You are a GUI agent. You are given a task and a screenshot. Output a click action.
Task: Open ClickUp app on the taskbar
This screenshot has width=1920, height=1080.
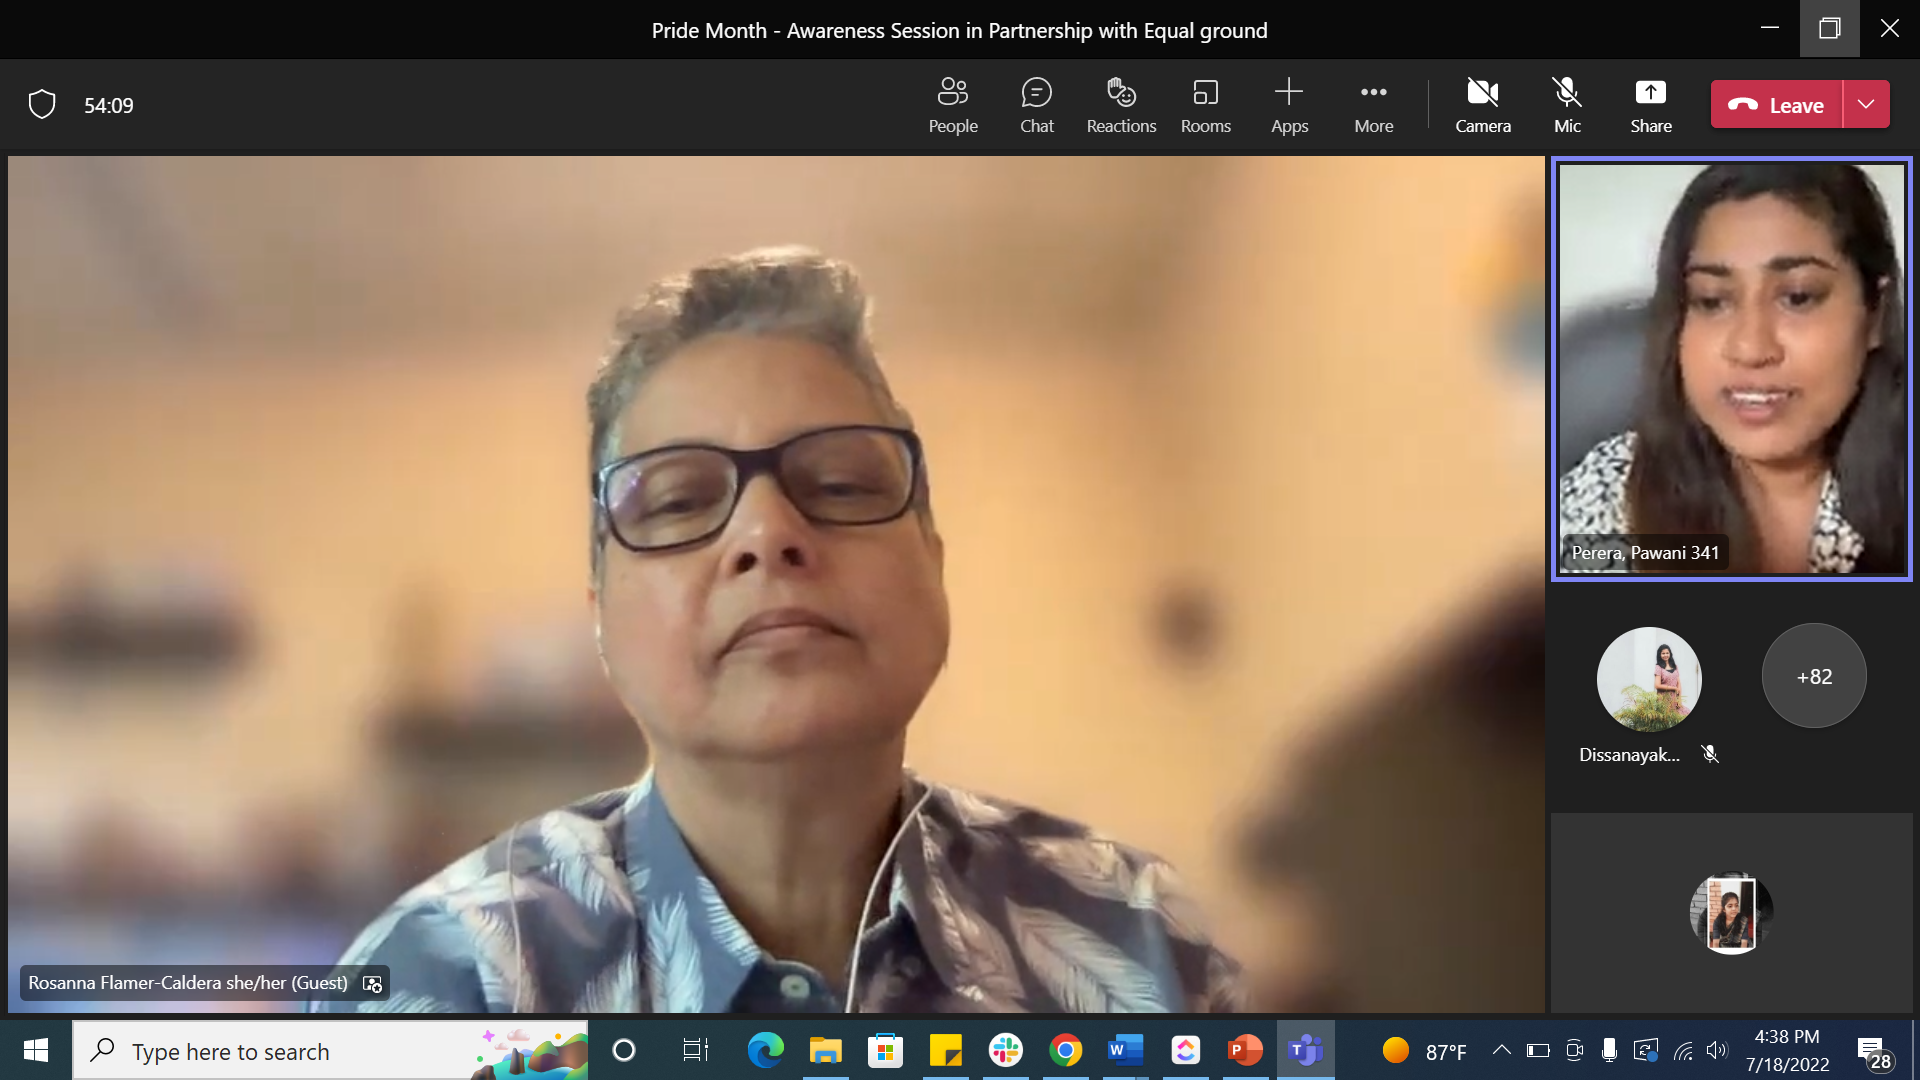click(1186, 1050)
